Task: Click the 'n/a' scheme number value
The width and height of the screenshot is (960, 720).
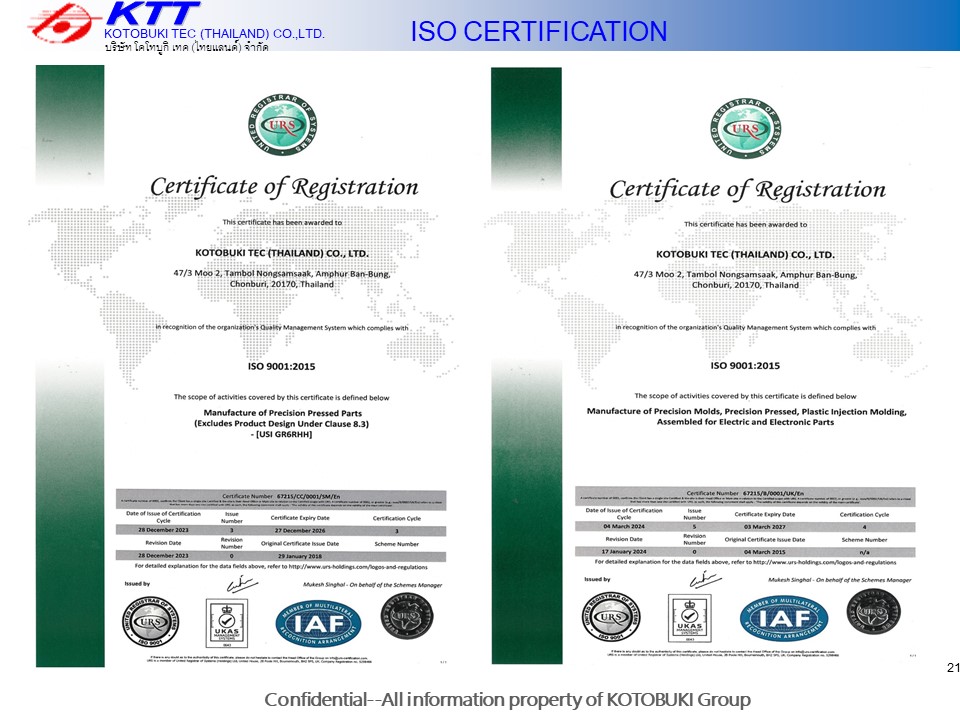Action: [864, 552]
